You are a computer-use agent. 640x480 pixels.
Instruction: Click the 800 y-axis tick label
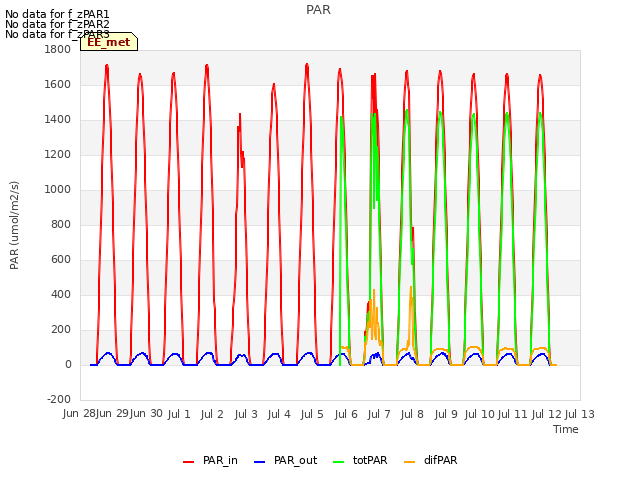click(x=61, y=224)
